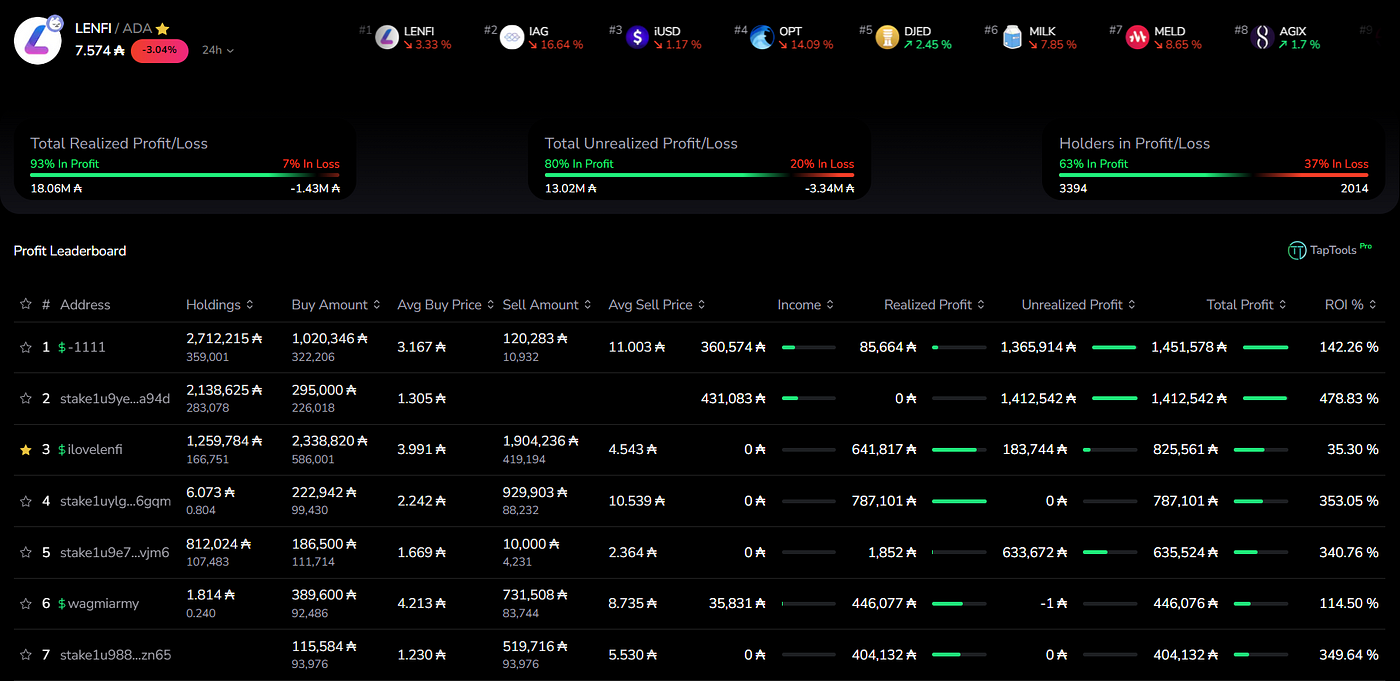Click the Holders in Profit/Loss bar

1214,175
